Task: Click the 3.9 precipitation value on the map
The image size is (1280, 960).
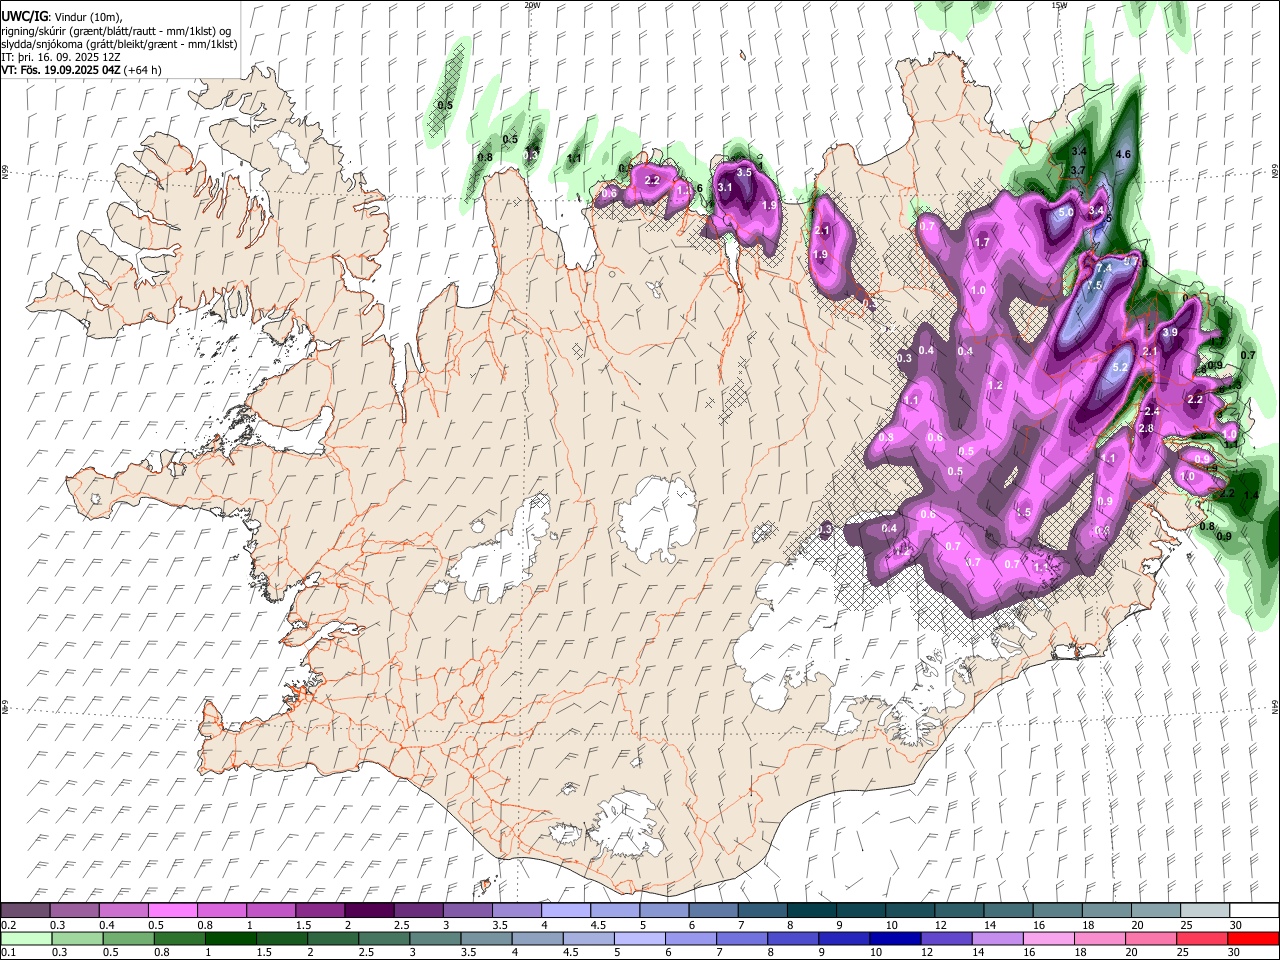Action: pos(1170,332)
